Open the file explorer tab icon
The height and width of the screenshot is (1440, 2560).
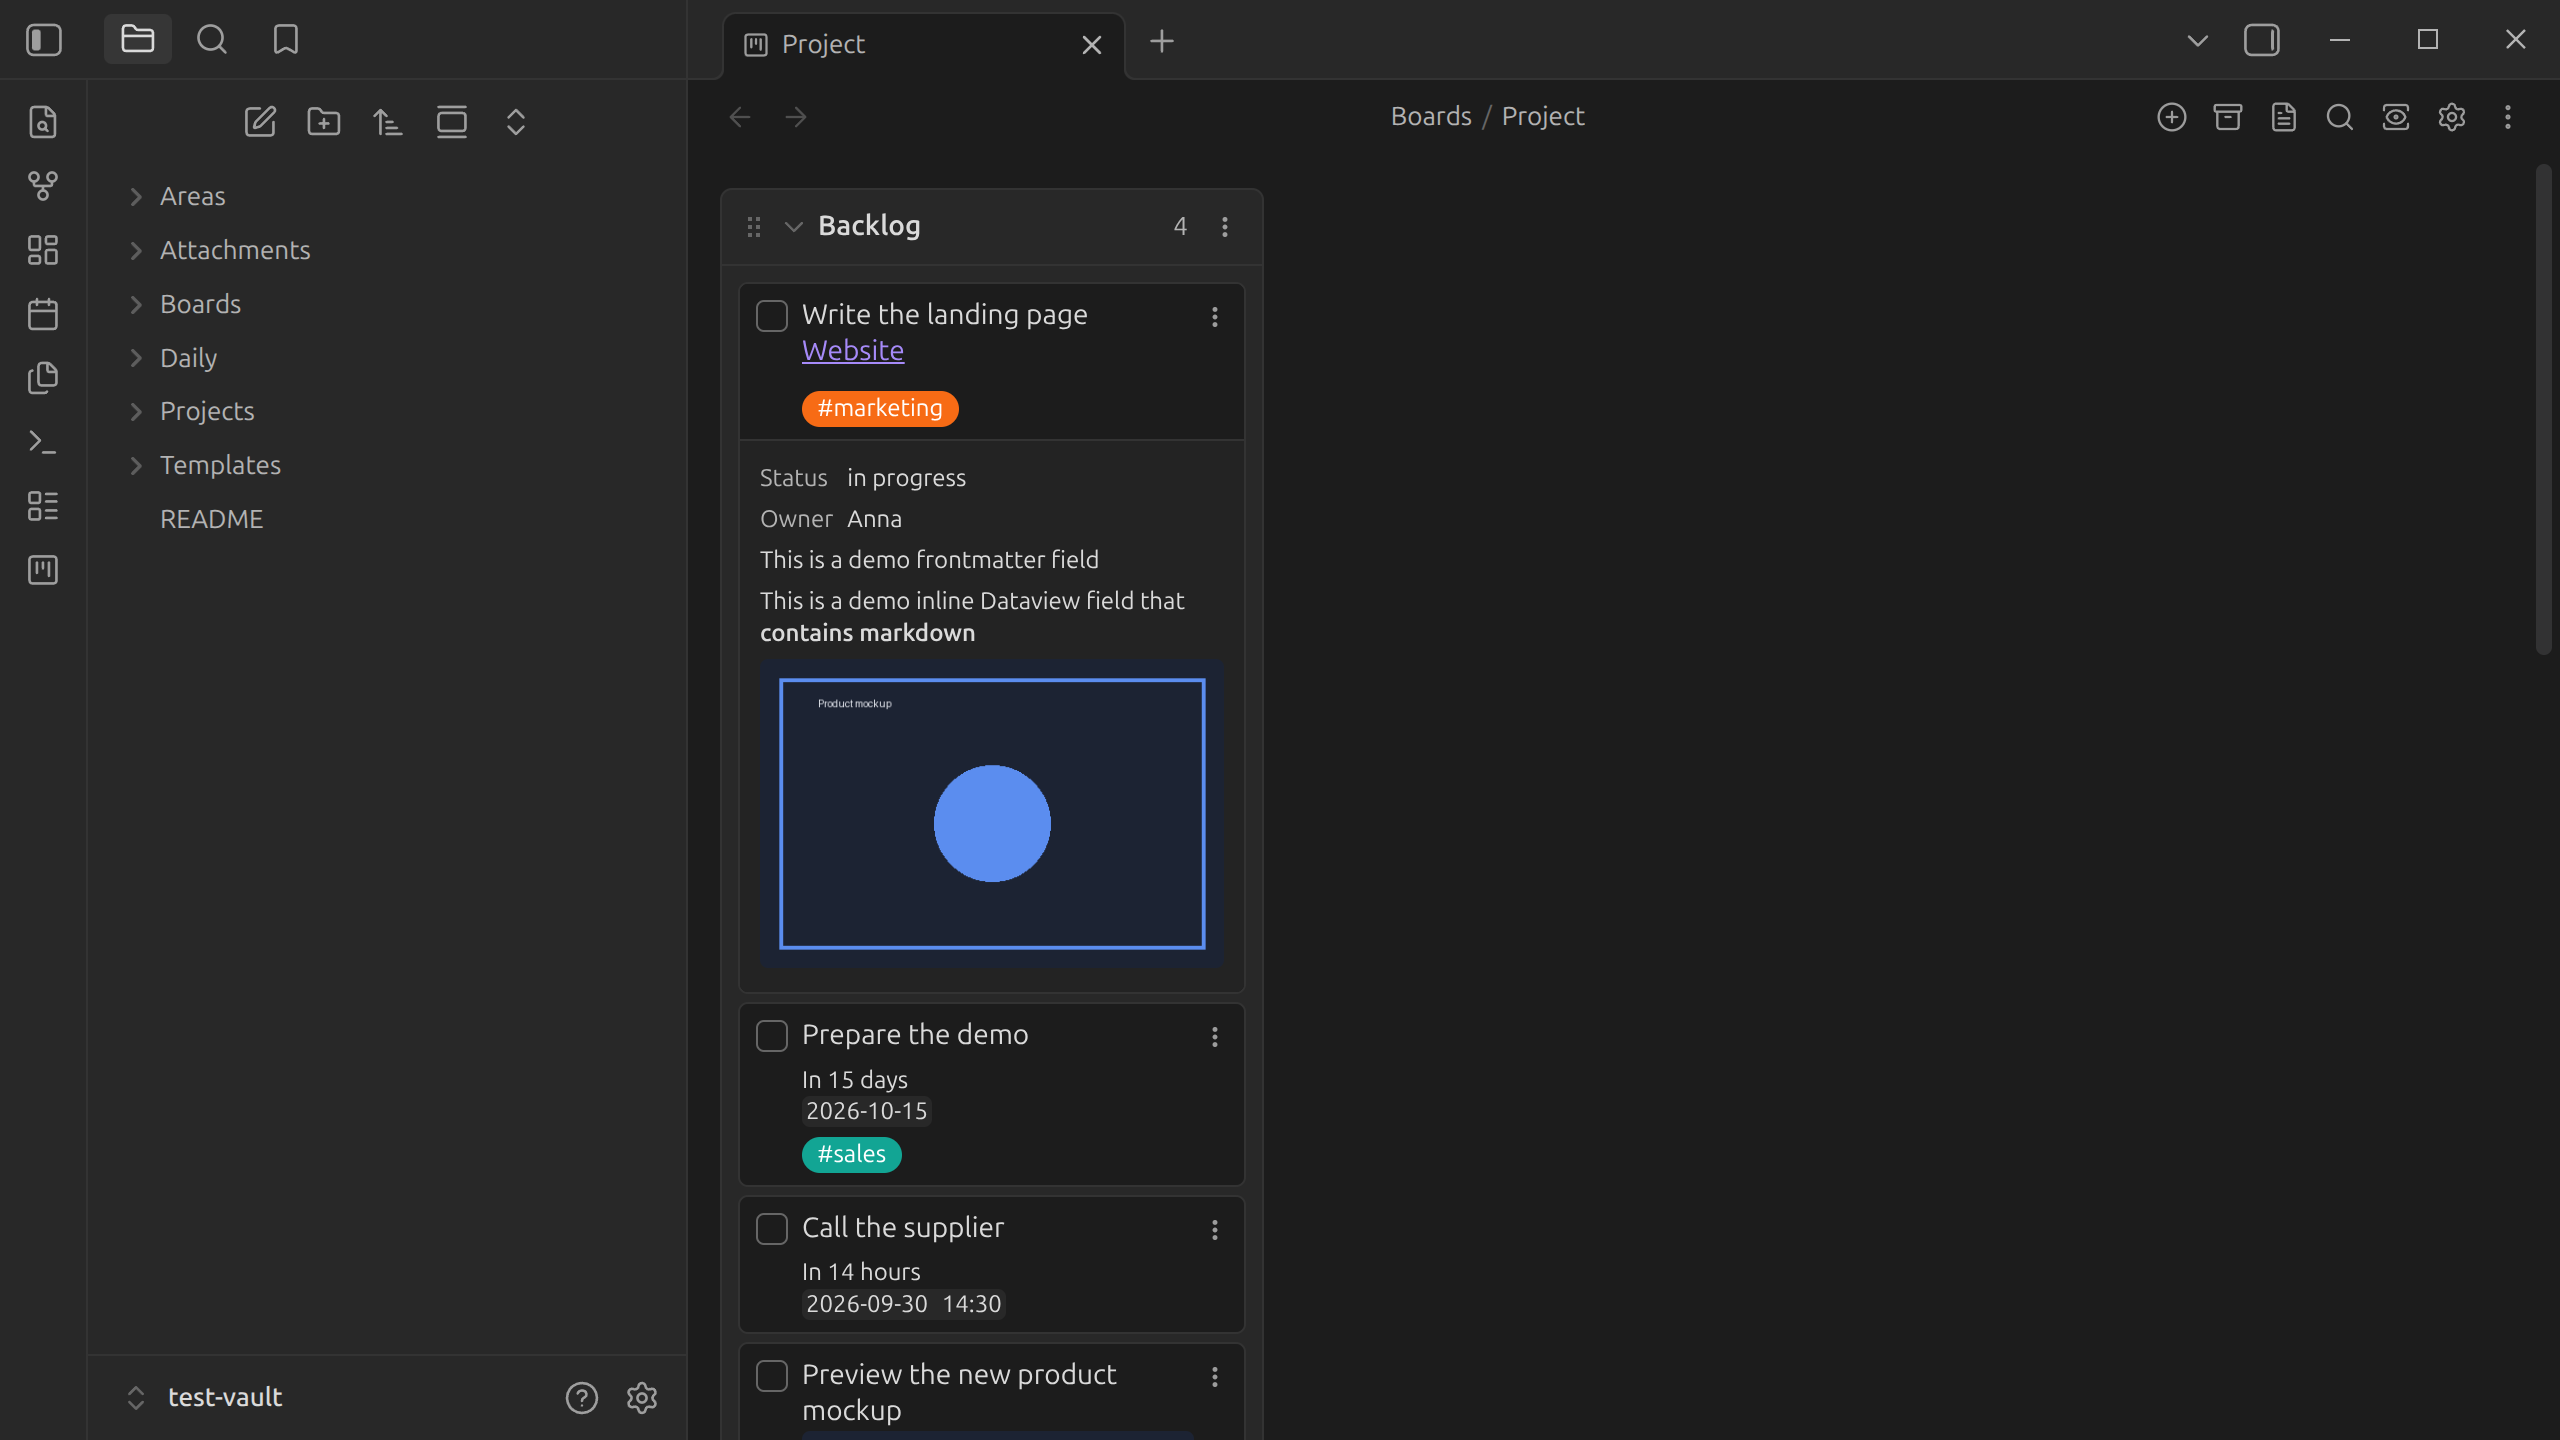(x=138, y=40)
